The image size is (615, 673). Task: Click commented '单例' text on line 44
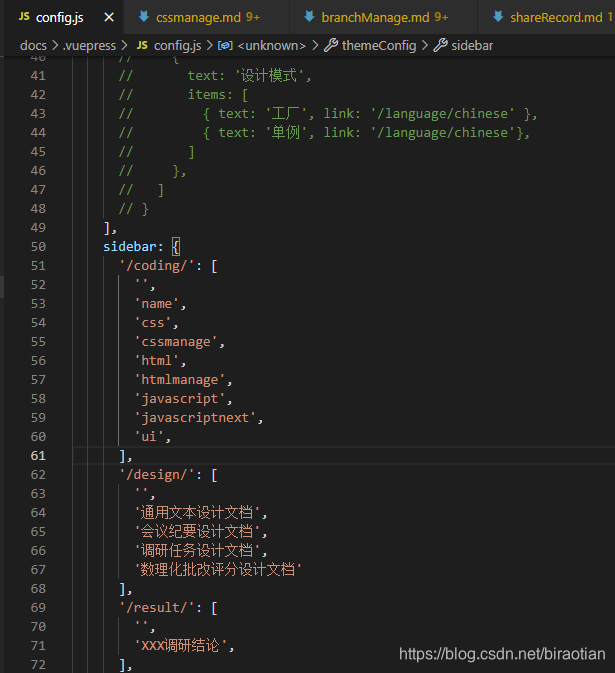coord(286,133)
